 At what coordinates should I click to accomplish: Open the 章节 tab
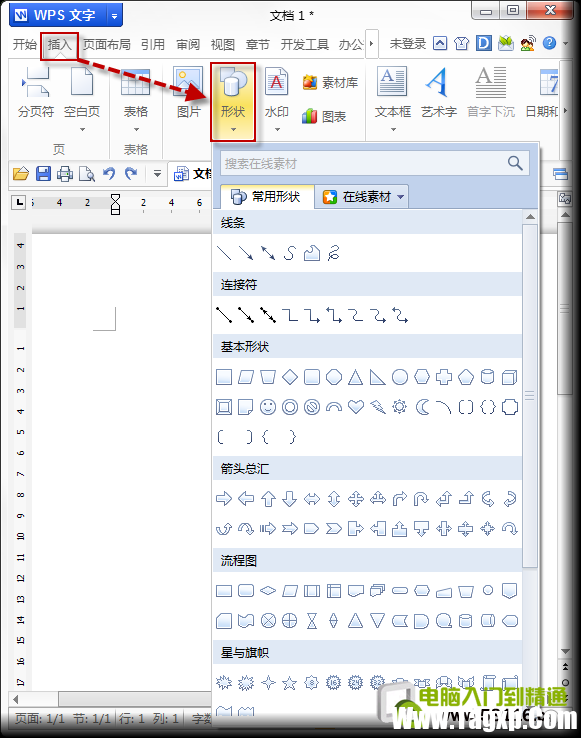pos(258,45)
